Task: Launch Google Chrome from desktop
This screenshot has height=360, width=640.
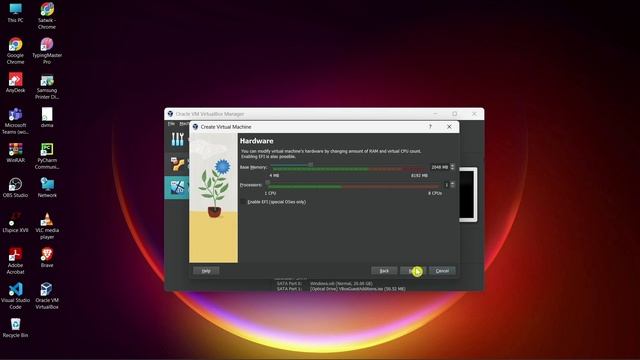Action: [x=16, y=51]
